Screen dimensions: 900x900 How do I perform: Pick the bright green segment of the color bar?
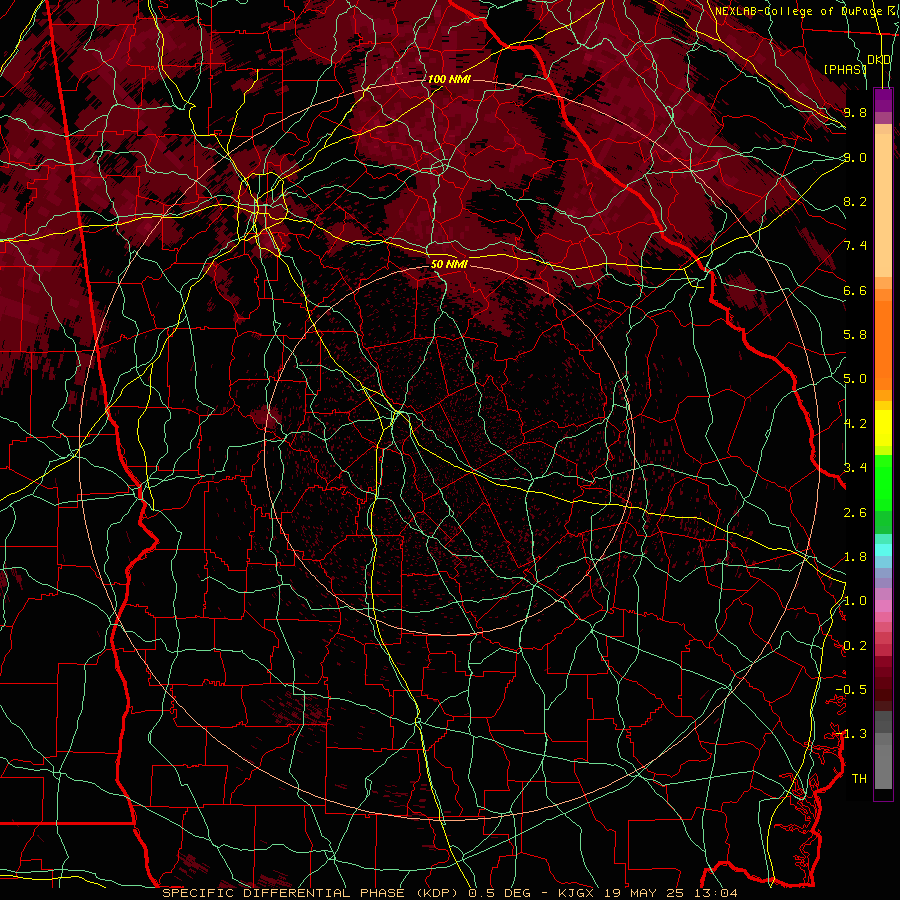[x=883, y=483]
